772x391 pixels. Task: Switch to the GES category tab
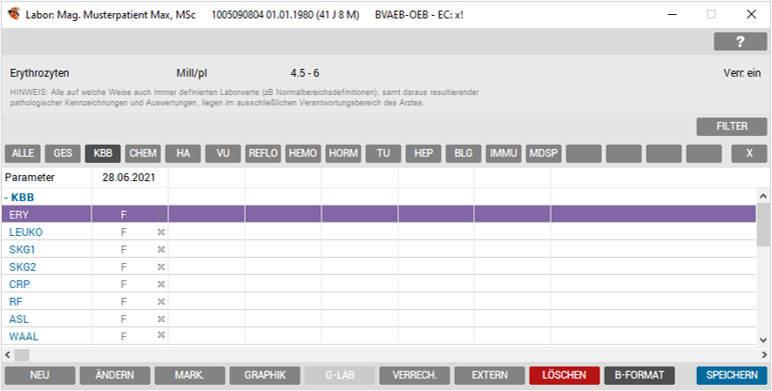(63, 154)
